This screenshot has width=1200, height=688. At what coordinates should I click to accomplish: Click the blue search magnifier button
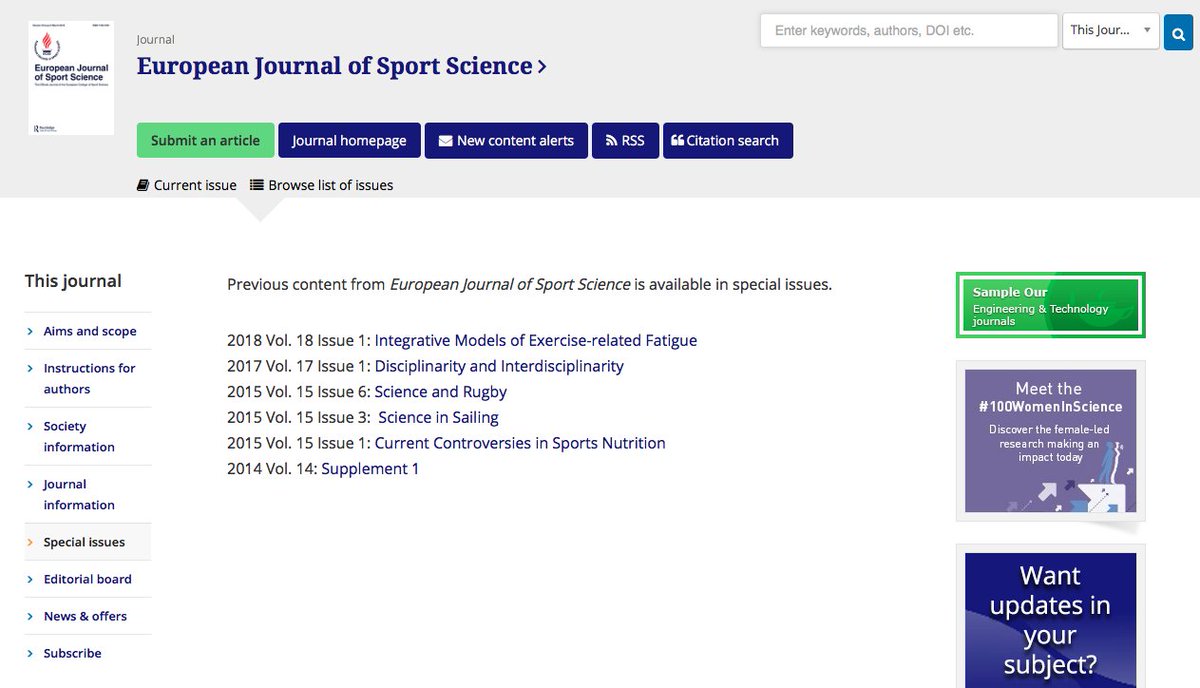tap(1177, 31)
